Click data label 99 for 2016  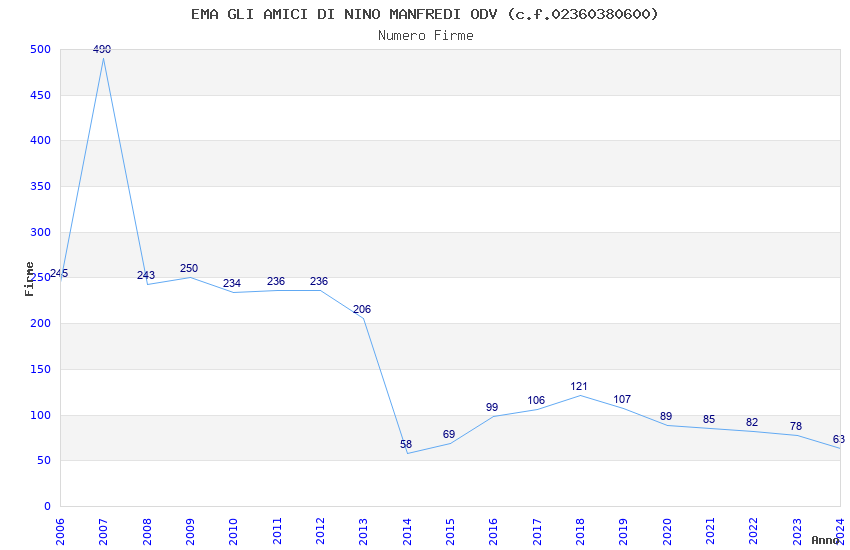492,407
